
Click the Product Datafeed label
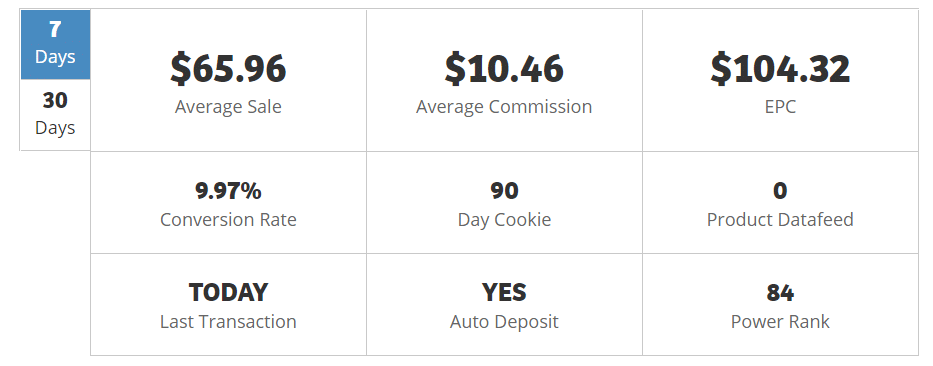click(x=780, y=220)
